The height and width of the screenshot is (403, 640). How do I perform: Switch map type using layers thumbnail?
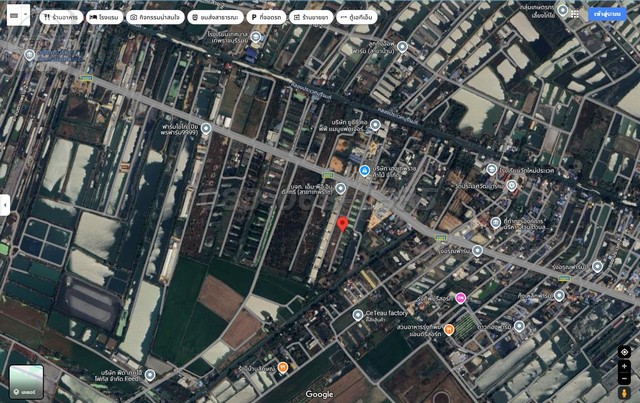(x=26, y=380)
